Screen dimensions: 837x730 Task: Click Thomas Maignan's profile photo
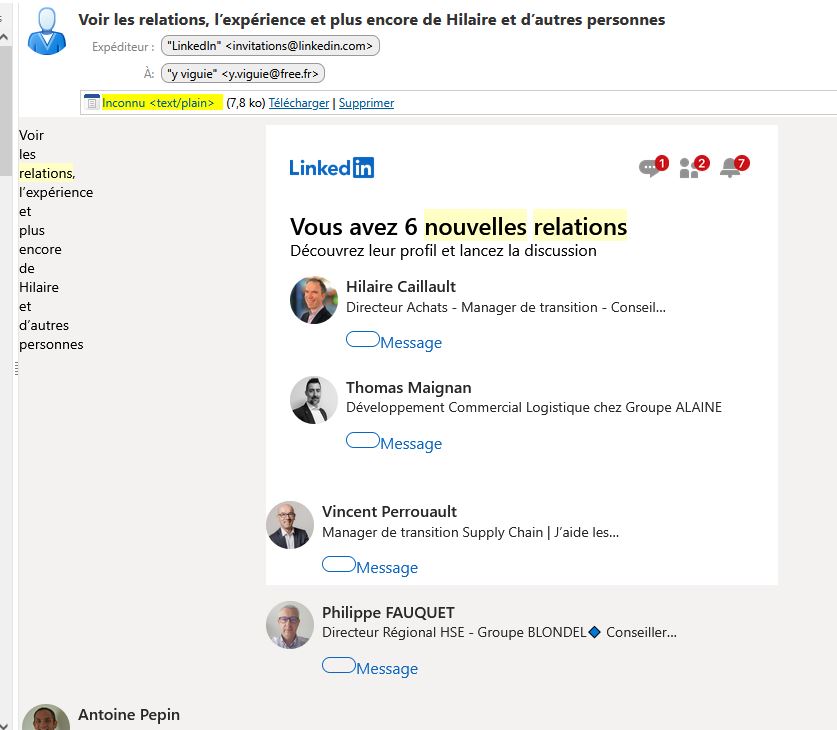coord(314,400)
